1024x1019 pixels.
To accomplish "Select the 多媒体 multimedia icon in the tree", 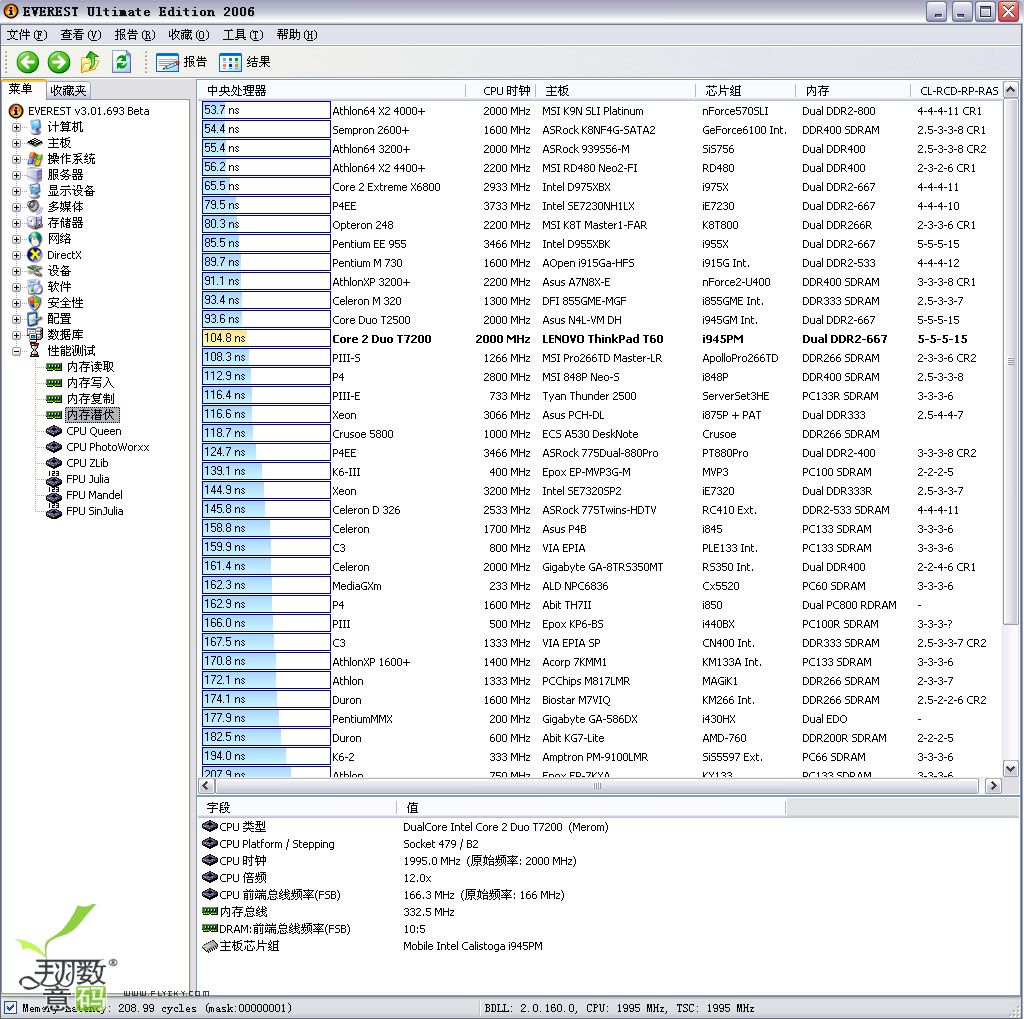I will [x=35, y=206].
